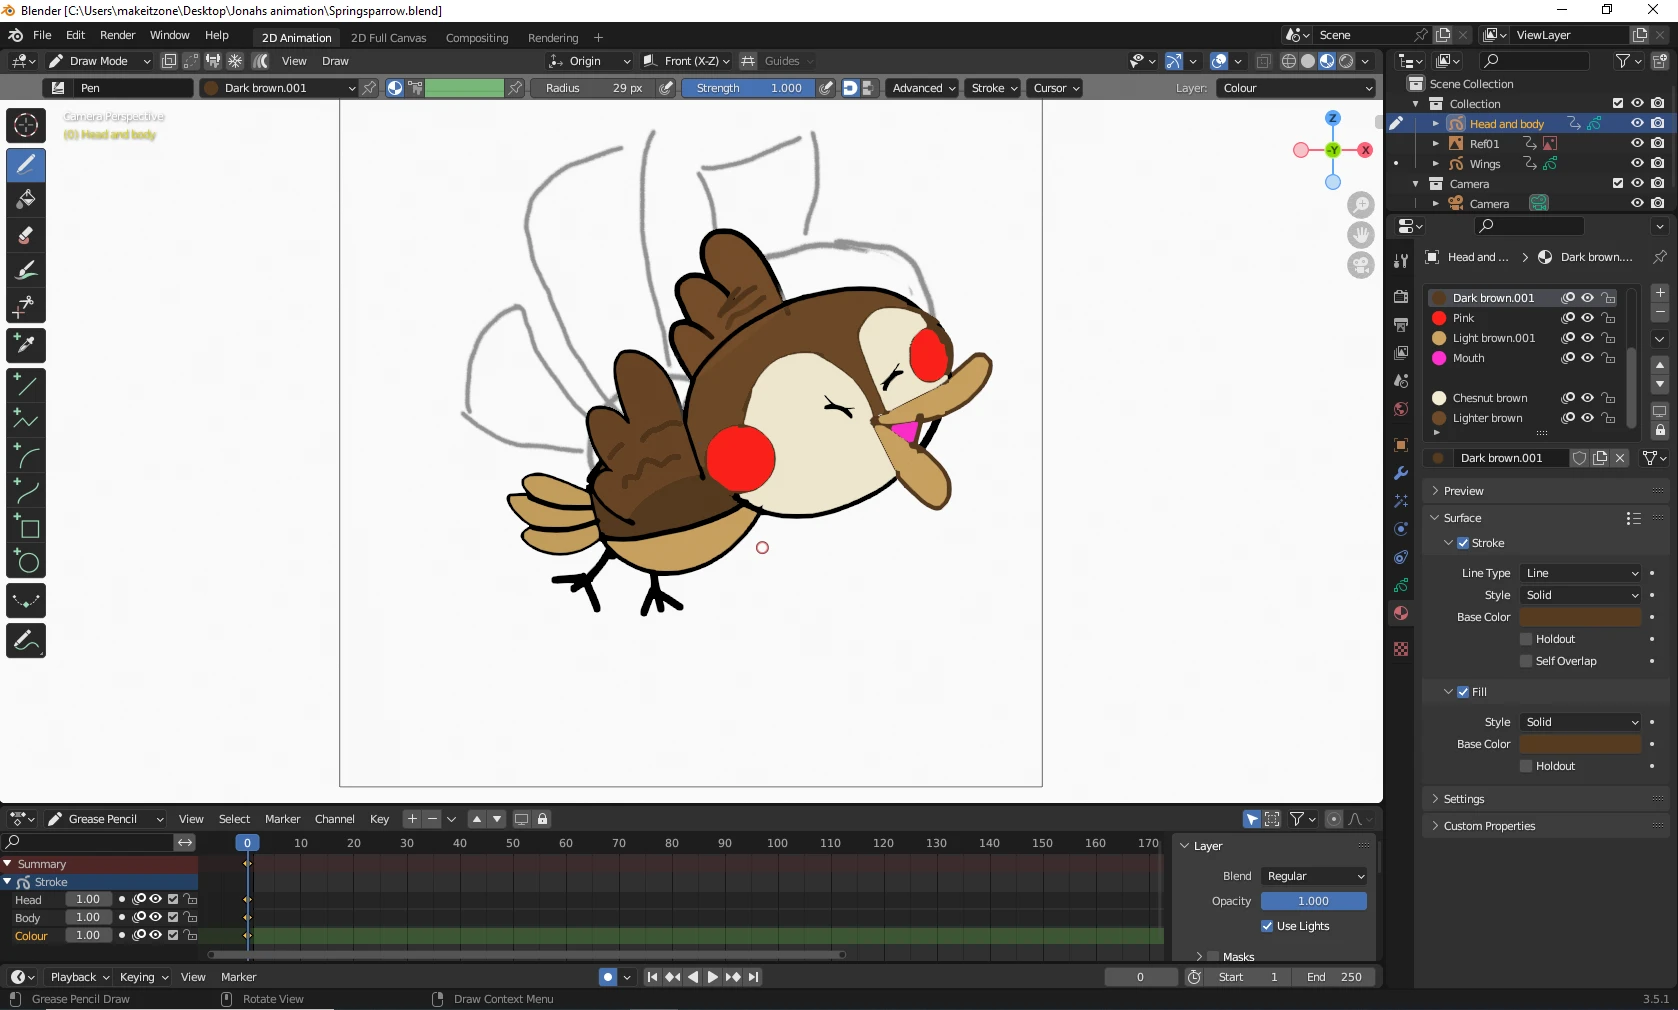1678x1010 pixels.
Task: Hide the Wings object in outliner
Action: (x=1637, y=164)
